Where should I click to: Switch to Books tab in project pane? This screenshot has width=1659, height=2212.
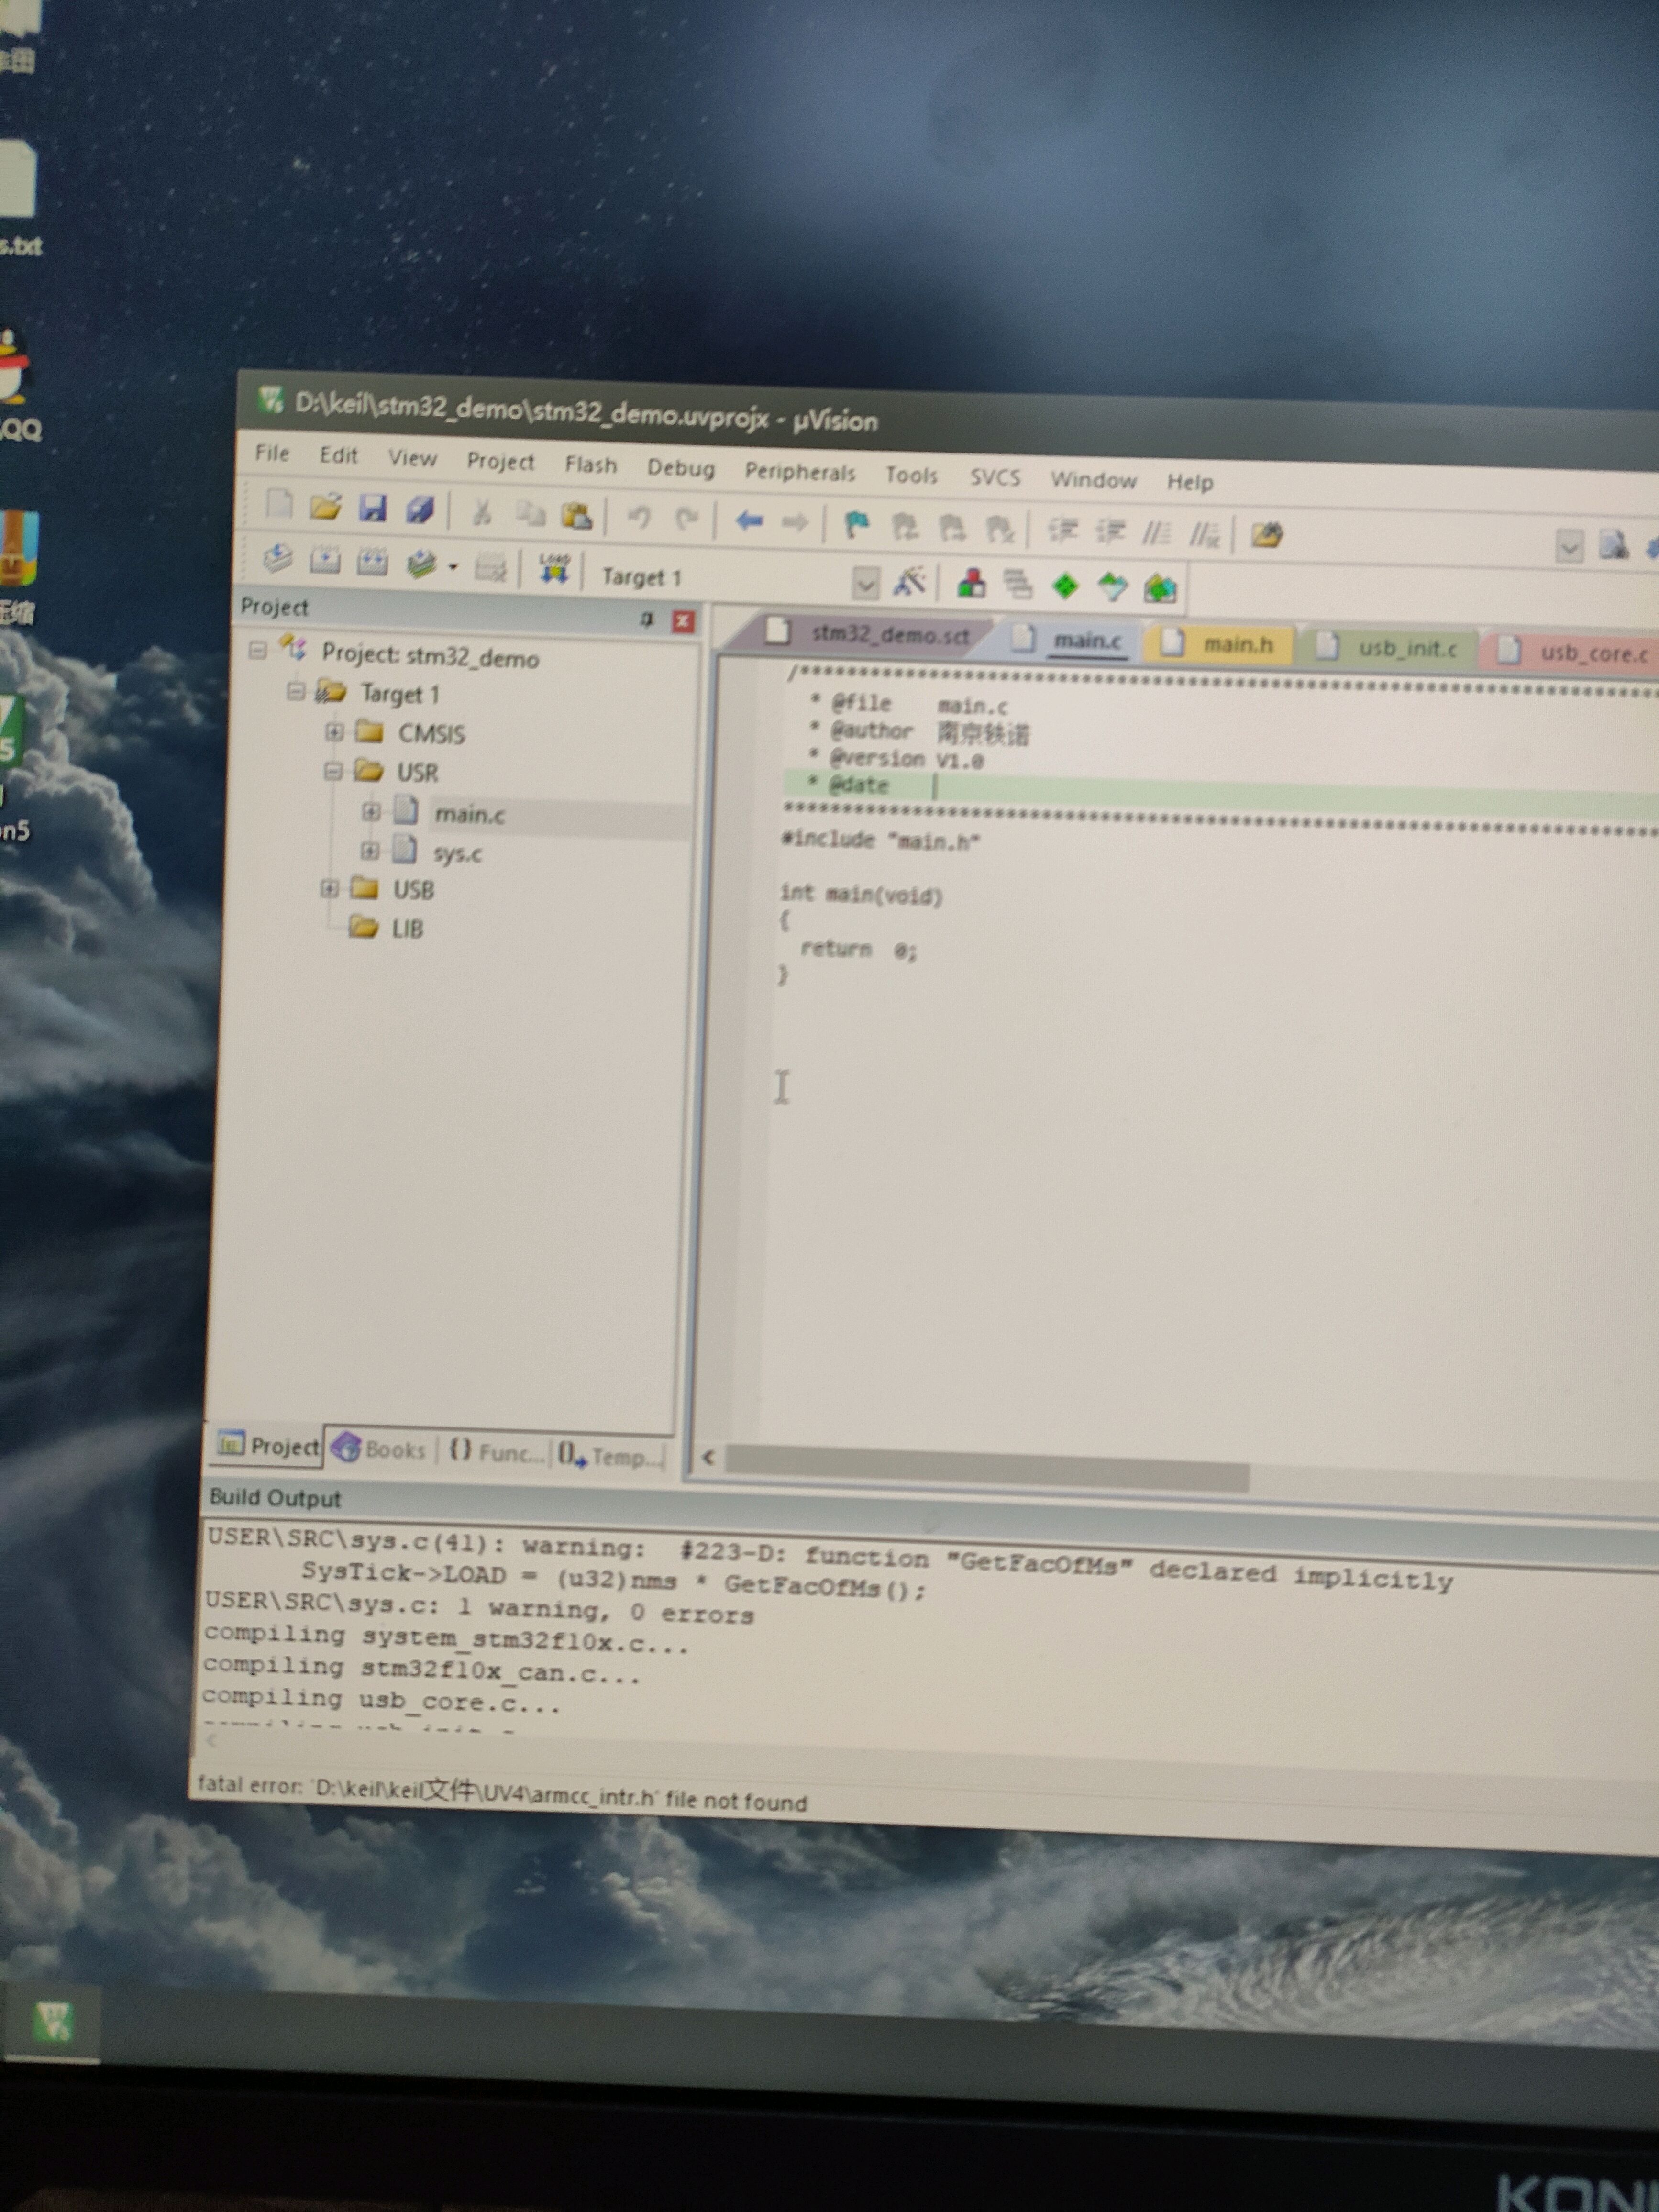click(x=380, y=1449)
